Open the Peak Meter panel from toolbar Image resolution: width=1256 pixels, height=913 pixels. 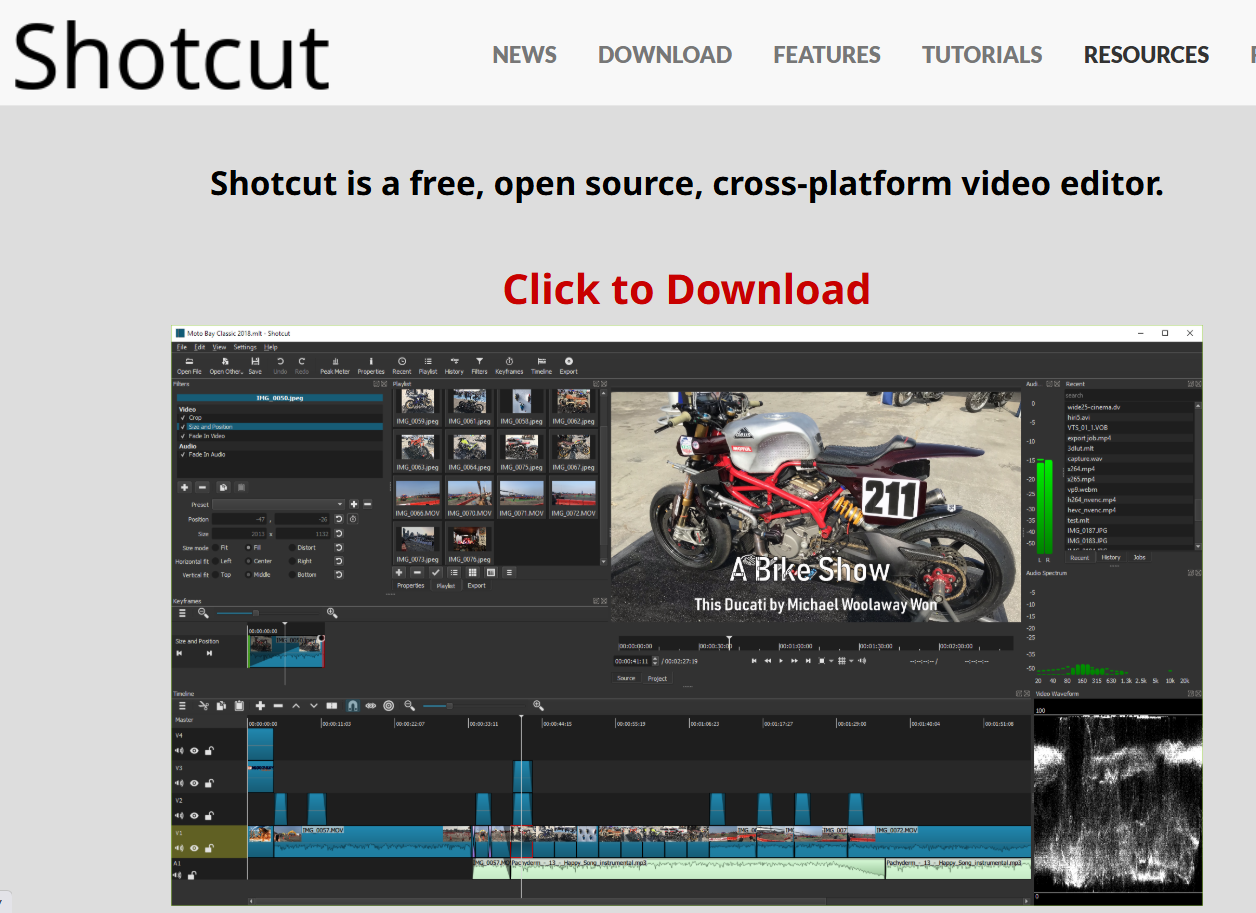335,365
